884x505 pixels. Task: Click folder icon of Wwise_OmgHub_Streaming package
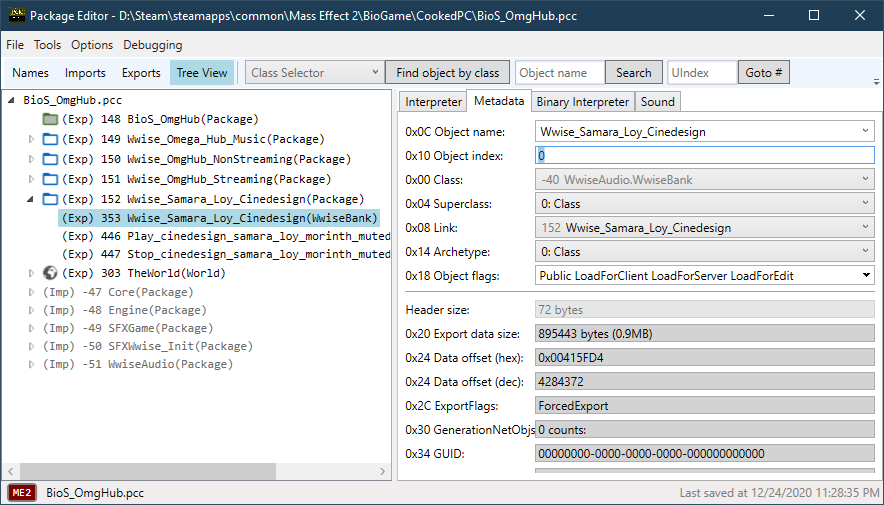click(x=50, y=179)
